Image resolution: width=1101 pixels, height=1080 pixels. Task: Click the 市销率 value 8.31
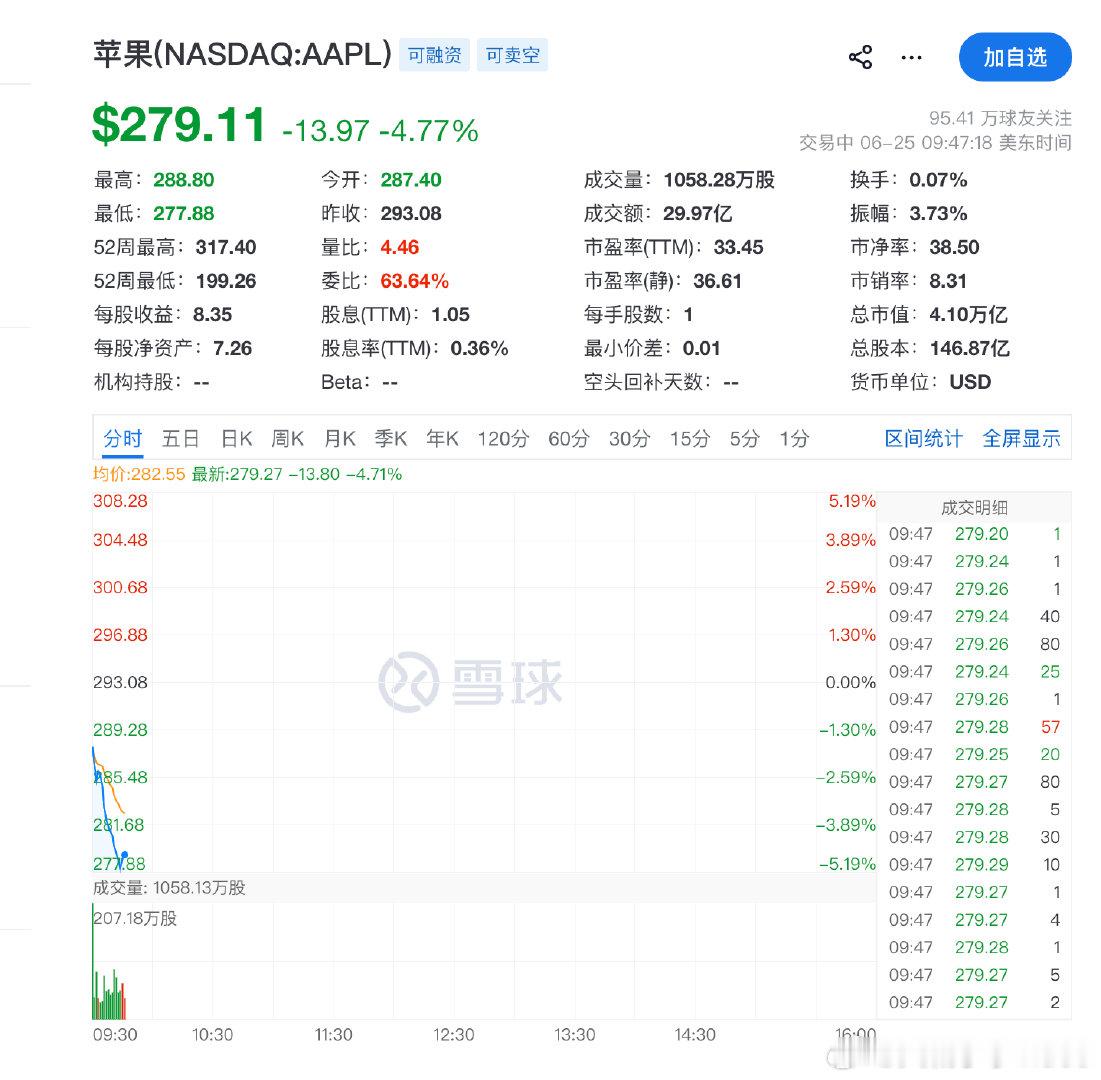point(948,281)
